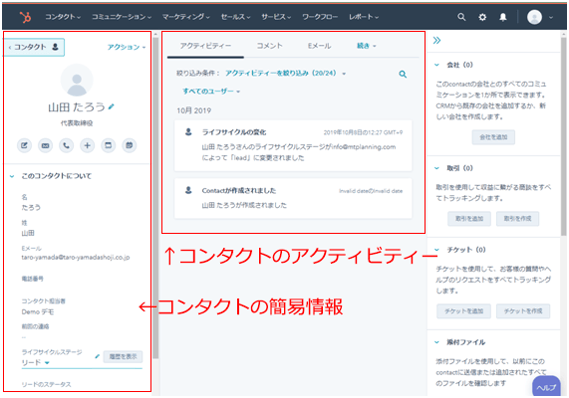Click the left panel scrollbar
This screenshot has width=569, height=398.
pos(156,198)
